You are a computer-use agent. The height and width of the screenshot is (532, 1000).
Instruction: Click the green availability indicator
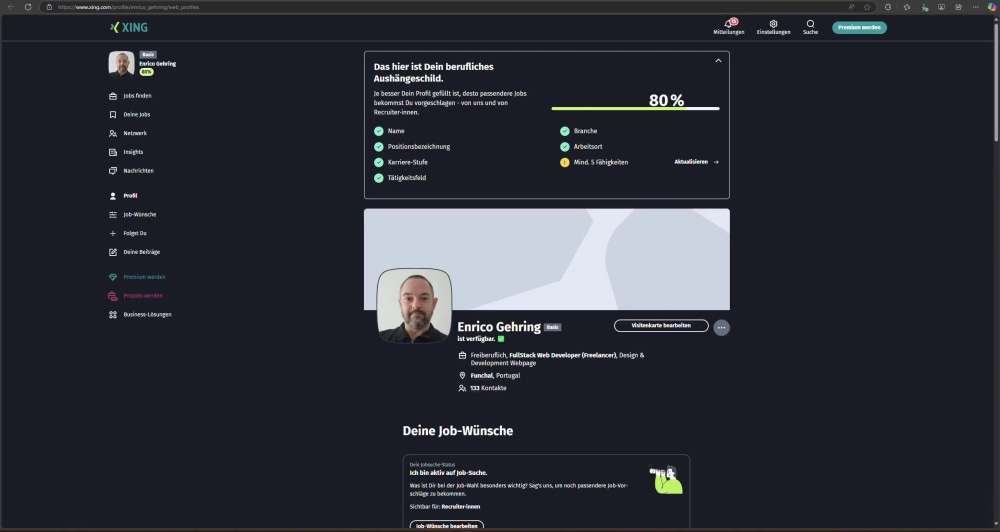pos(501,339)
